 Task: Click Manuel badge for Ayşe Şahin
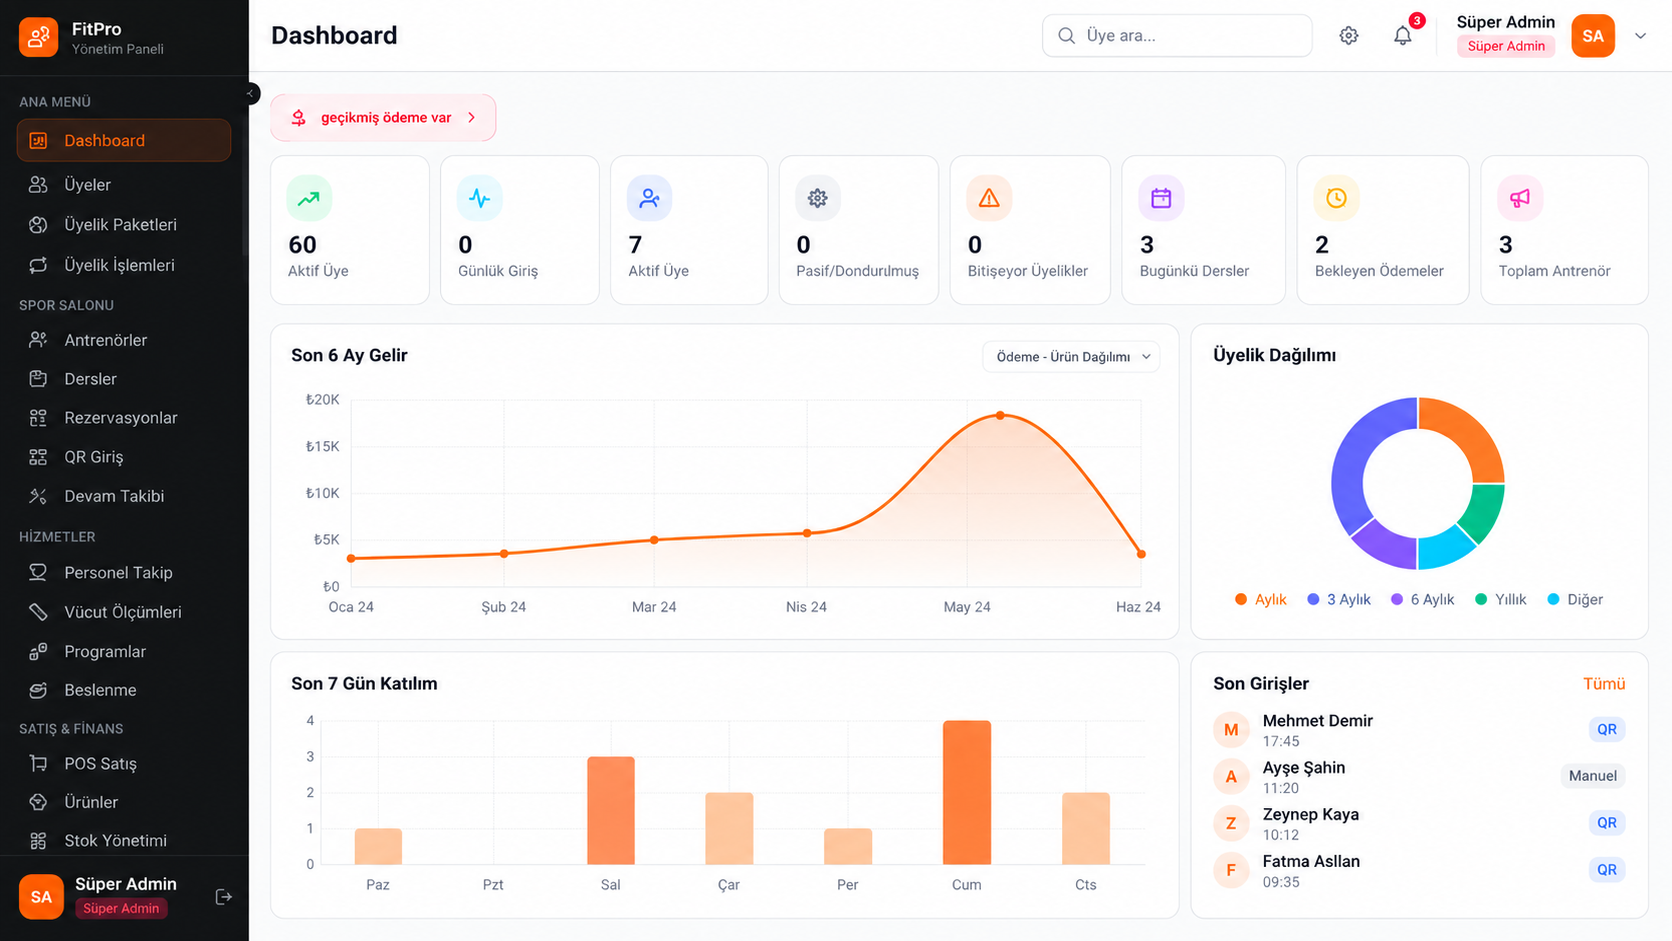tap(1593, 776)
